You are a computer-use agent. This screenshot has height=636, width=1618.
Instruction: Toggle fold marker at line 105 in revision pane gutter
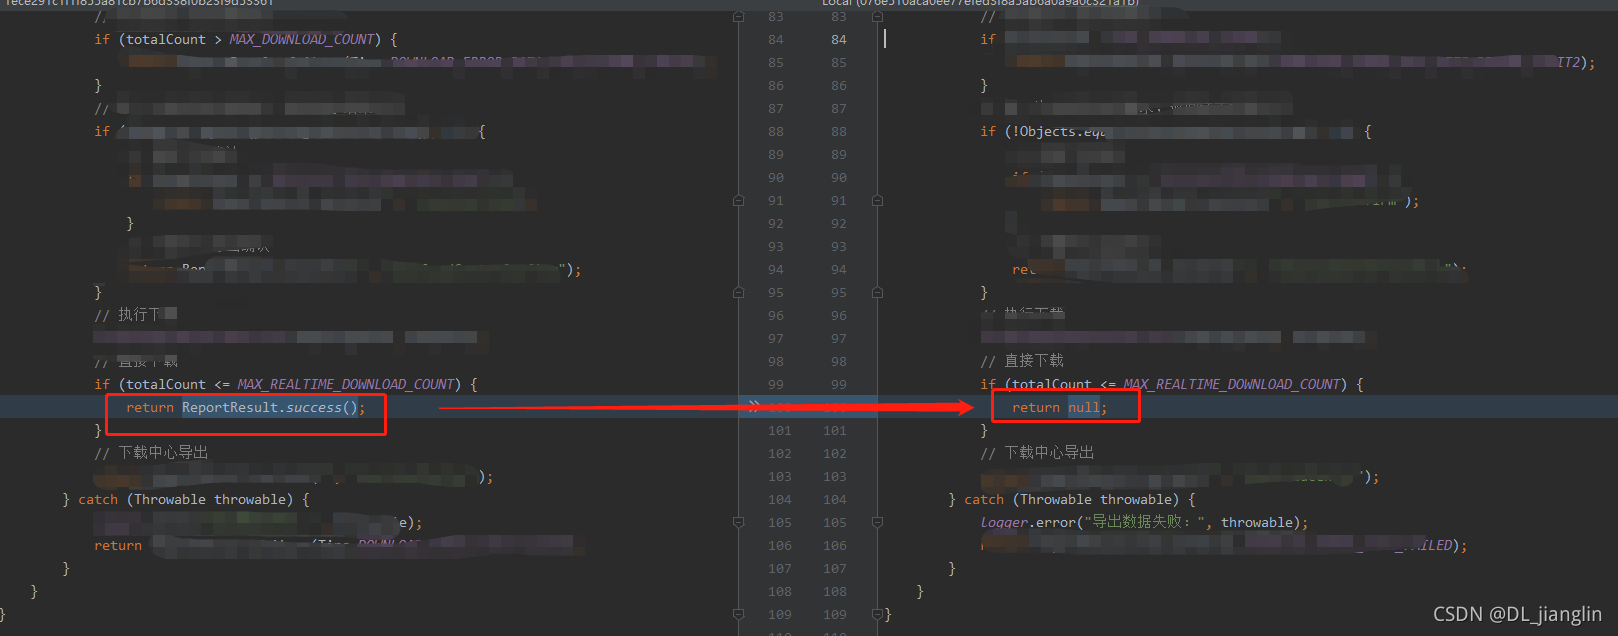coord(739,523)
